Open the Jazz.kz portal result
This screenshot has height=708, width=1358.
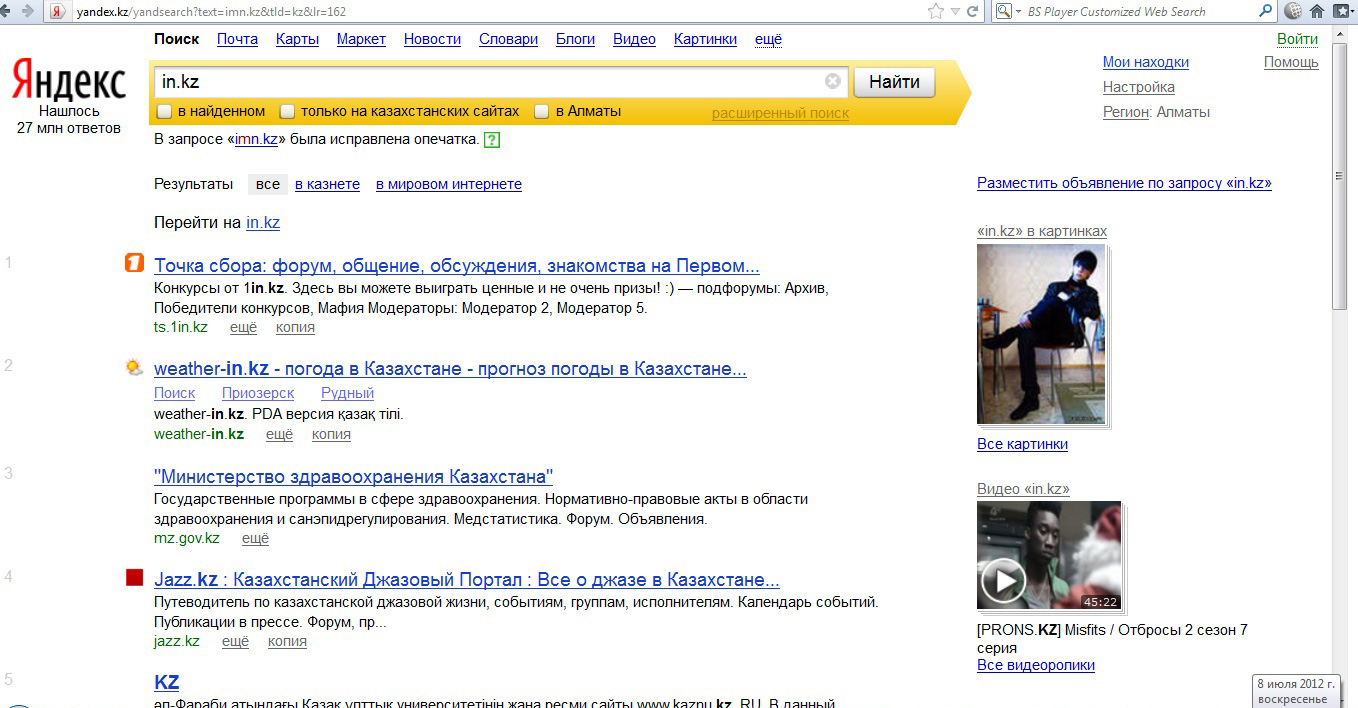click(467, 580)
